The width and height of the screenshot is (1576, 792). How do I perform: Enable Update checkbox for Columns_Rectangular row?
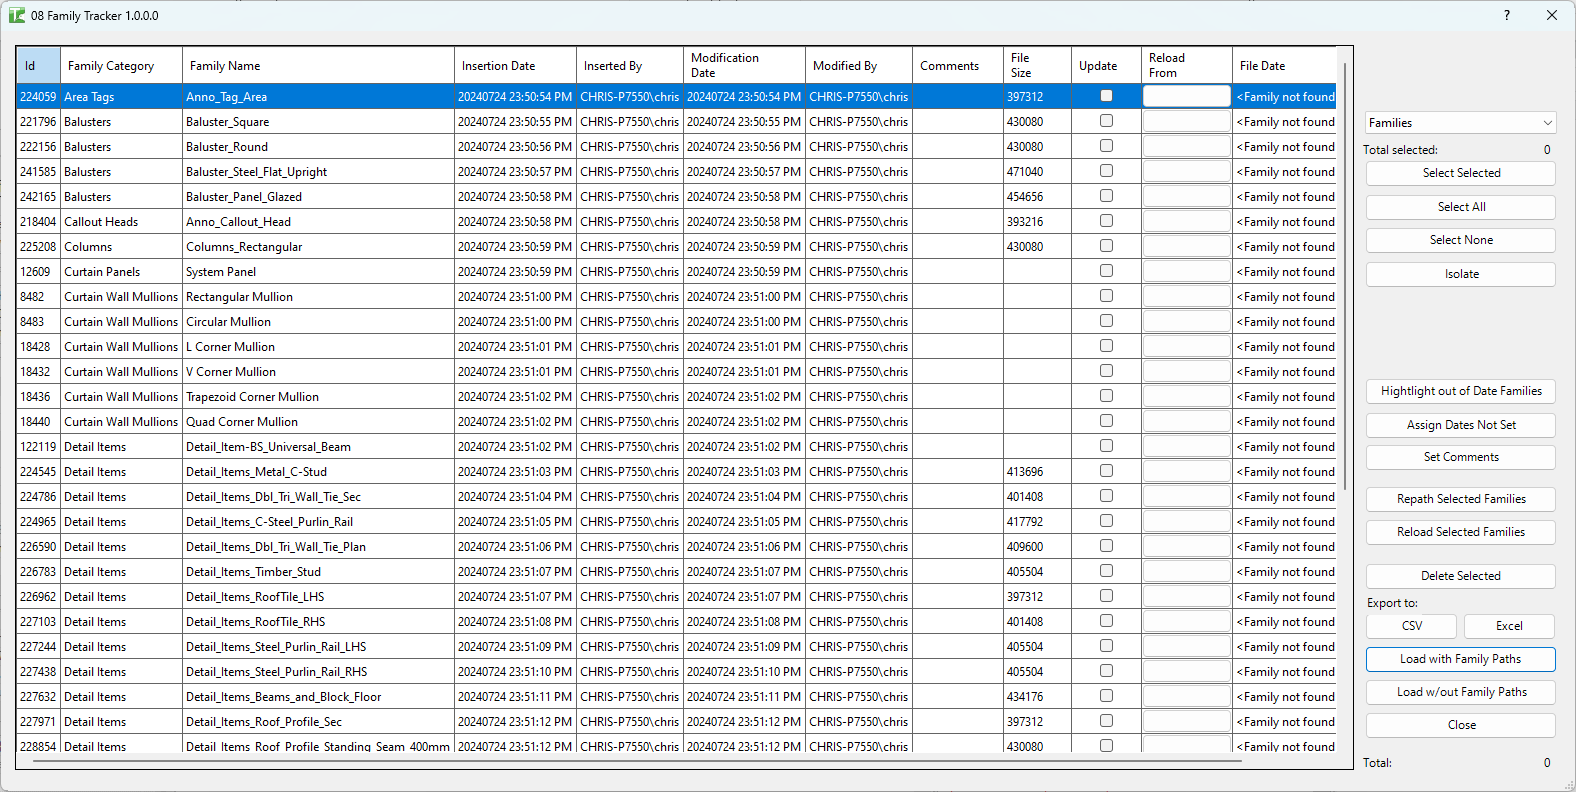[x=1106, y=246]
